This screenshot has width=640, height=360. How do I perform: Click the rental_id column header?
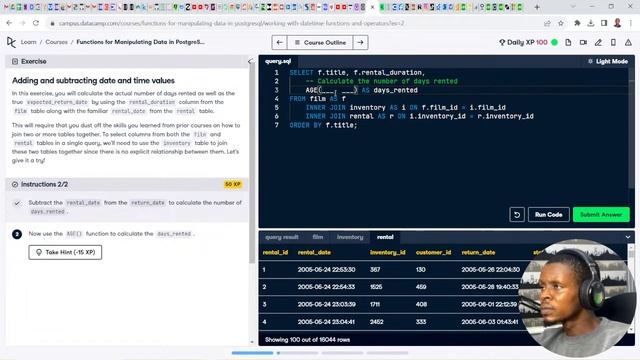(275, 253)
